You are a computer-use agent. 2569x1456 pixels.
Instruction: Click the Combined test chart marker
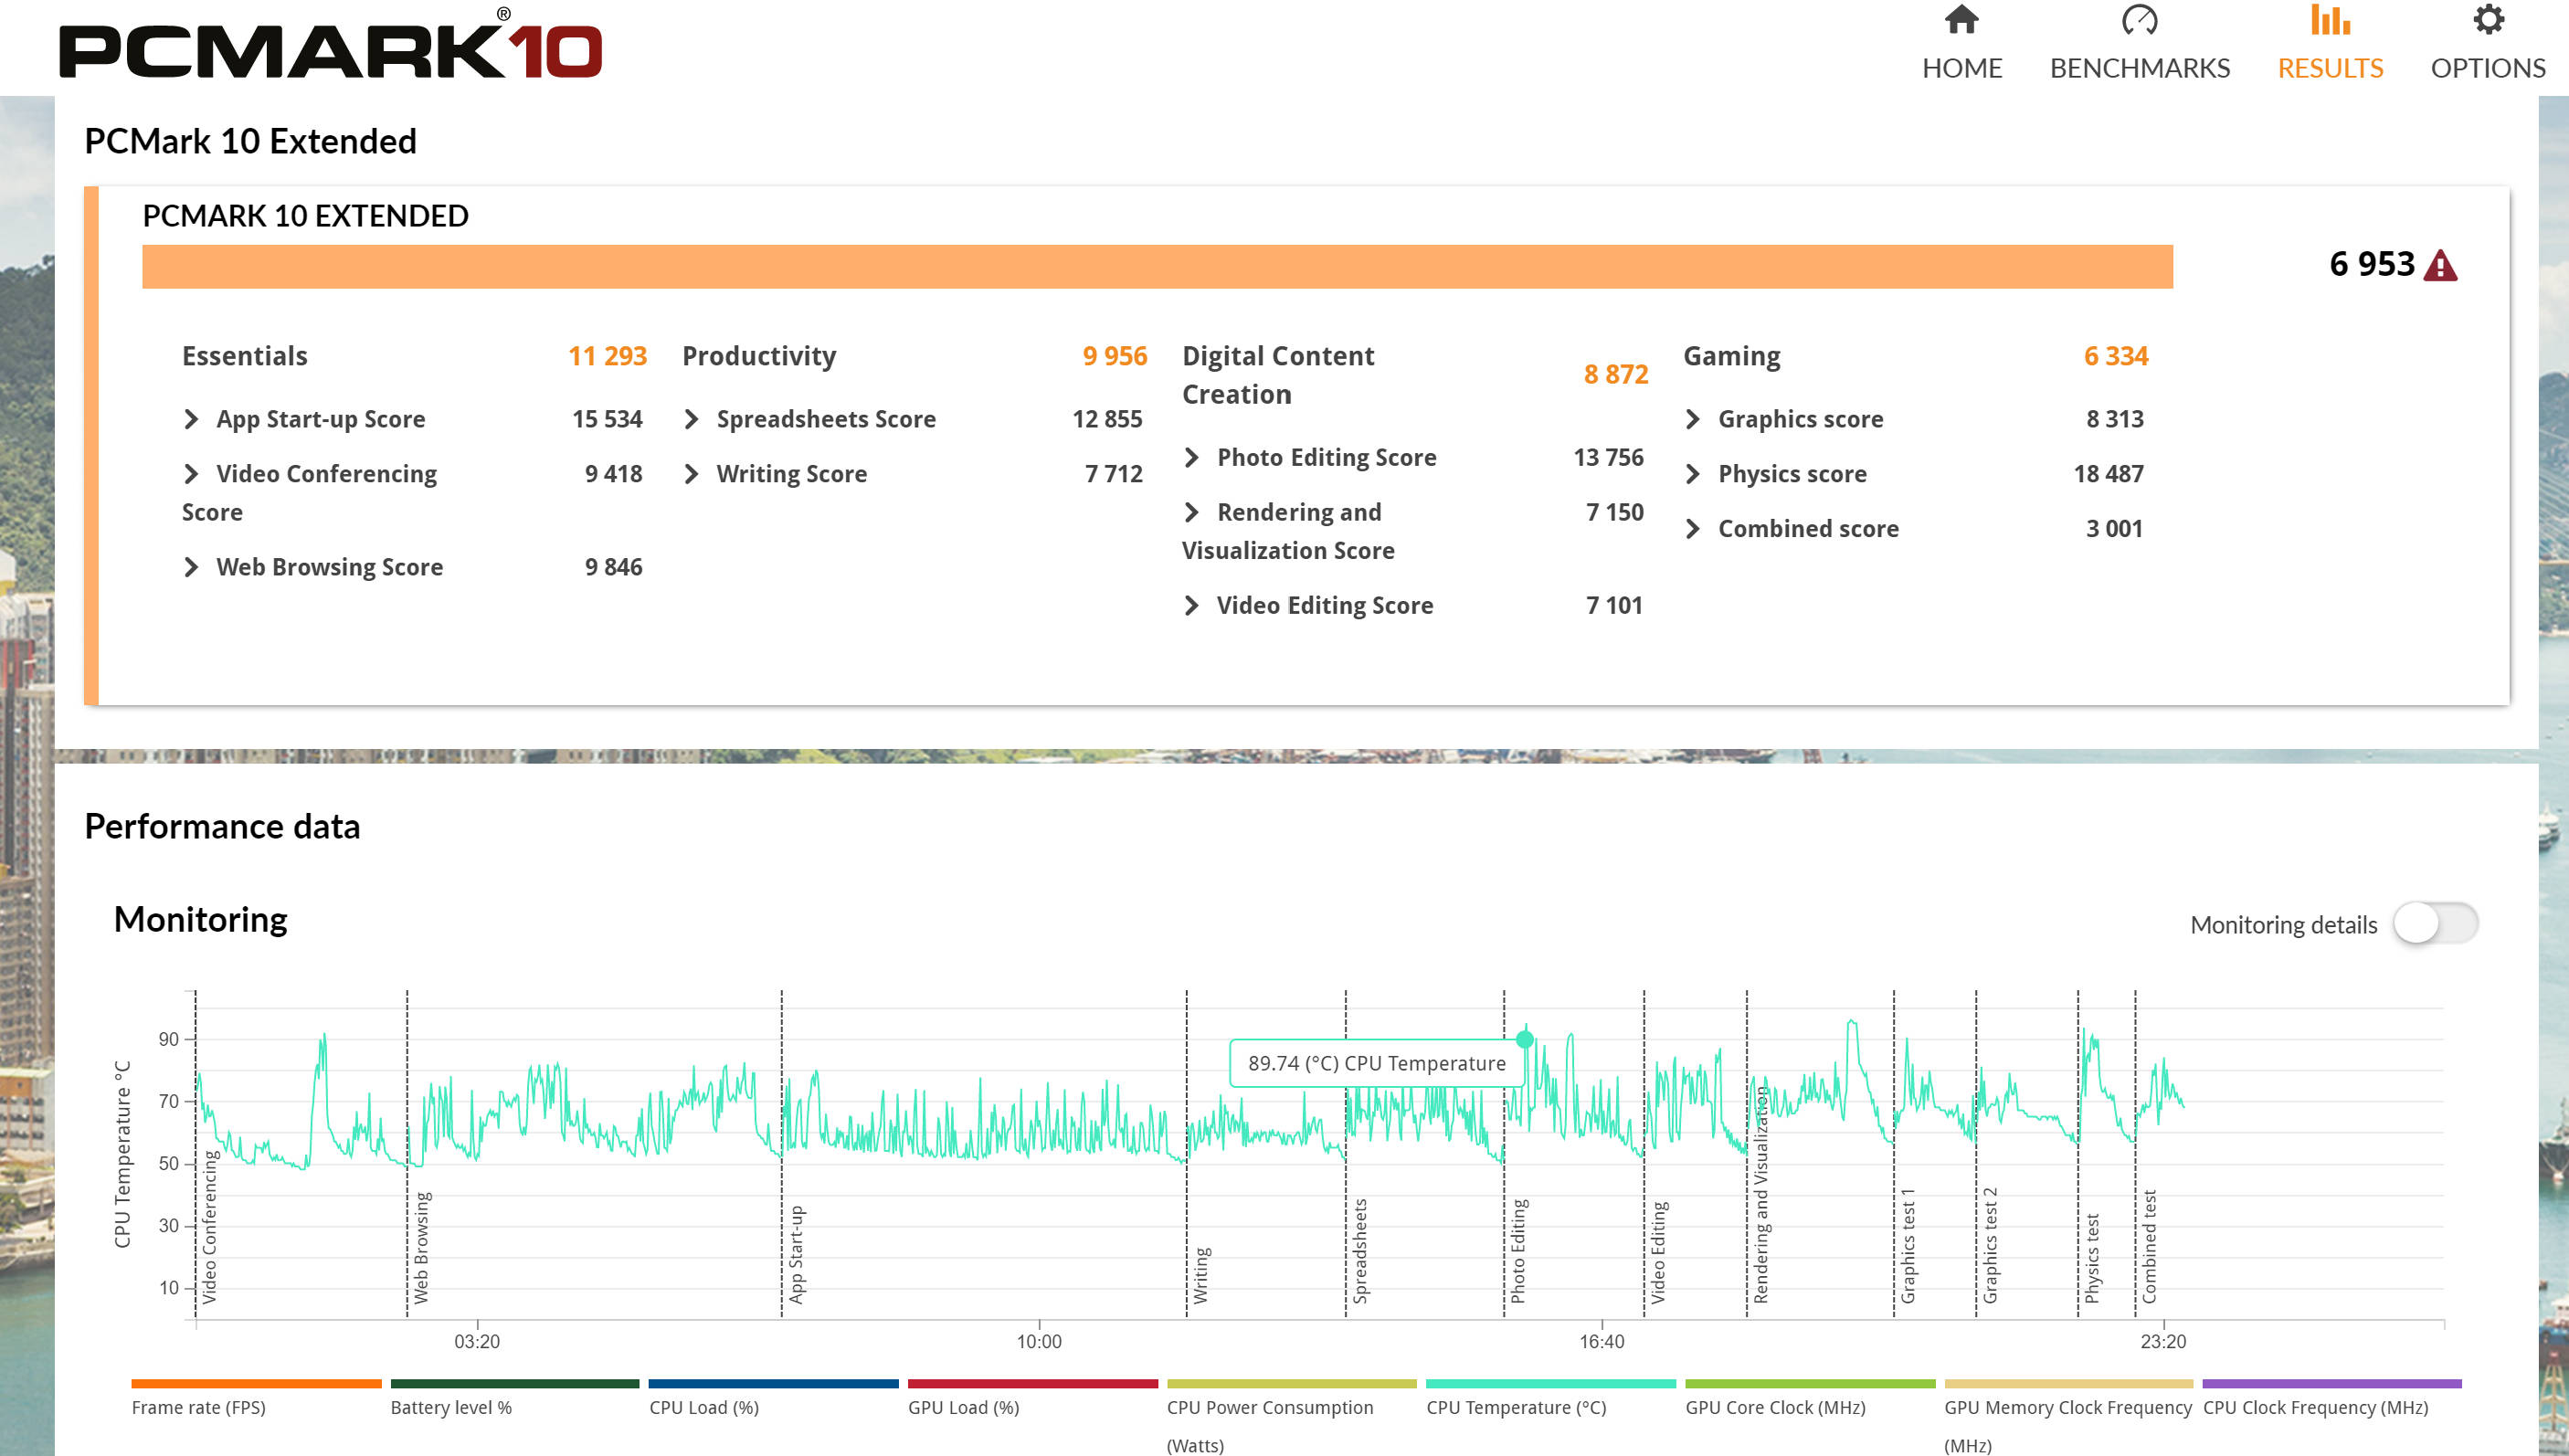pos(2149,1247)
